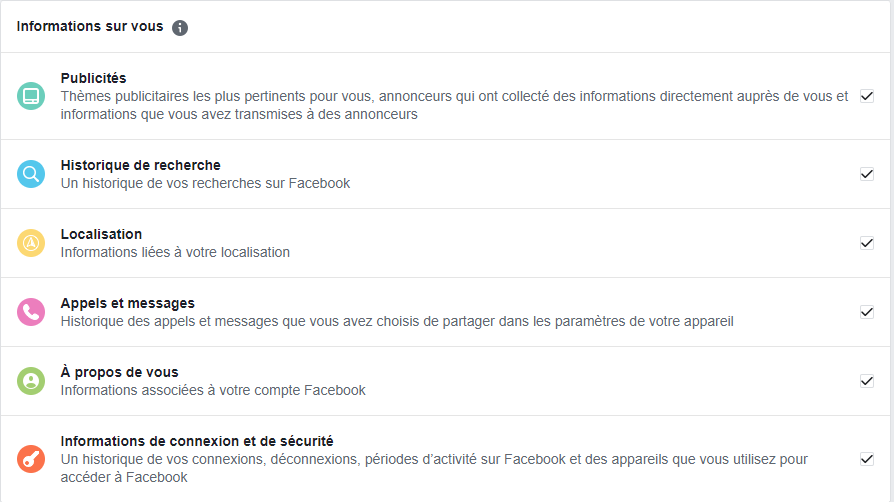This screenshot has height=502, width=894.
Task: Deselect the Localisation checkbox
Action: [x=867, y=243]
